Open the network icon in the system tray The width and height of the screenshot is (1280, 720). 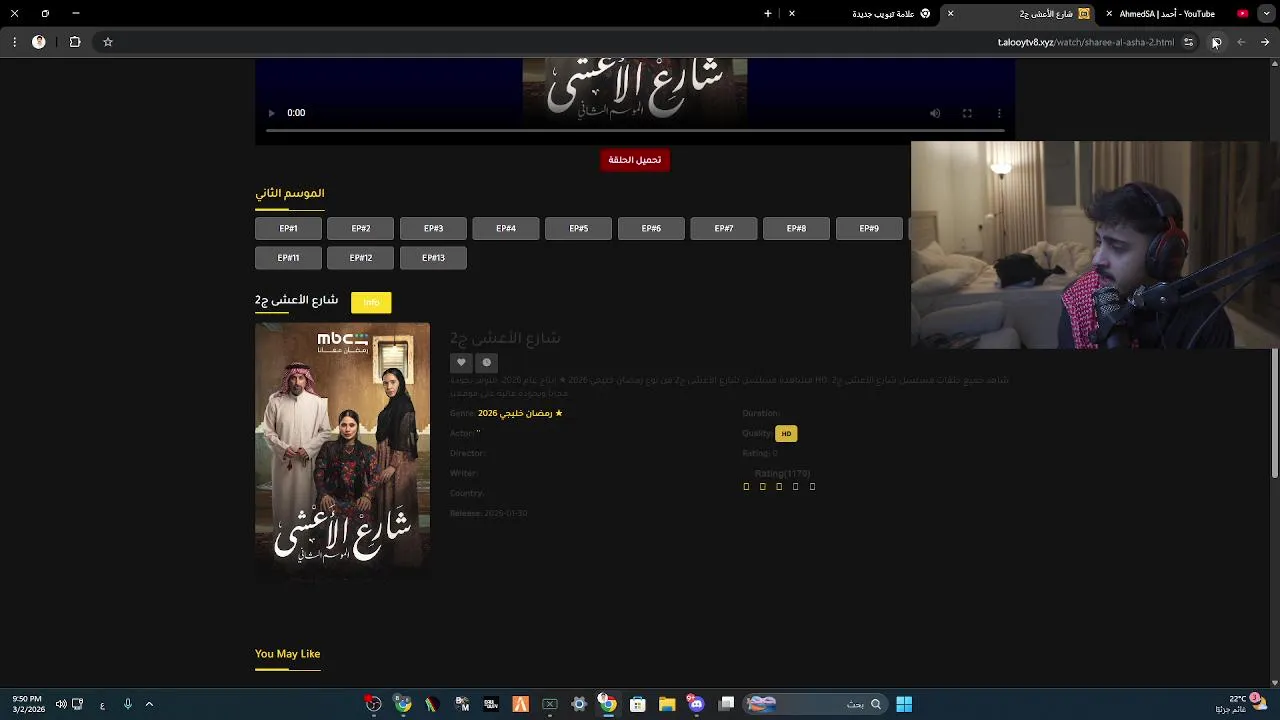(78, 704)
